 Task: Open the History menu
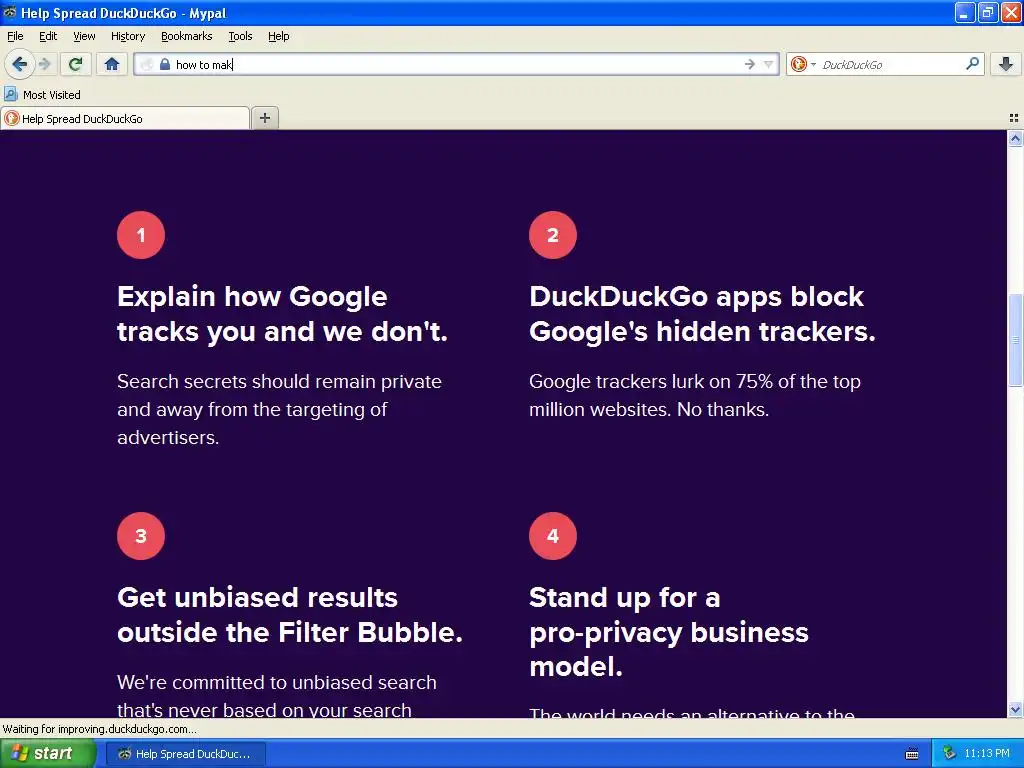click(127, 36)
